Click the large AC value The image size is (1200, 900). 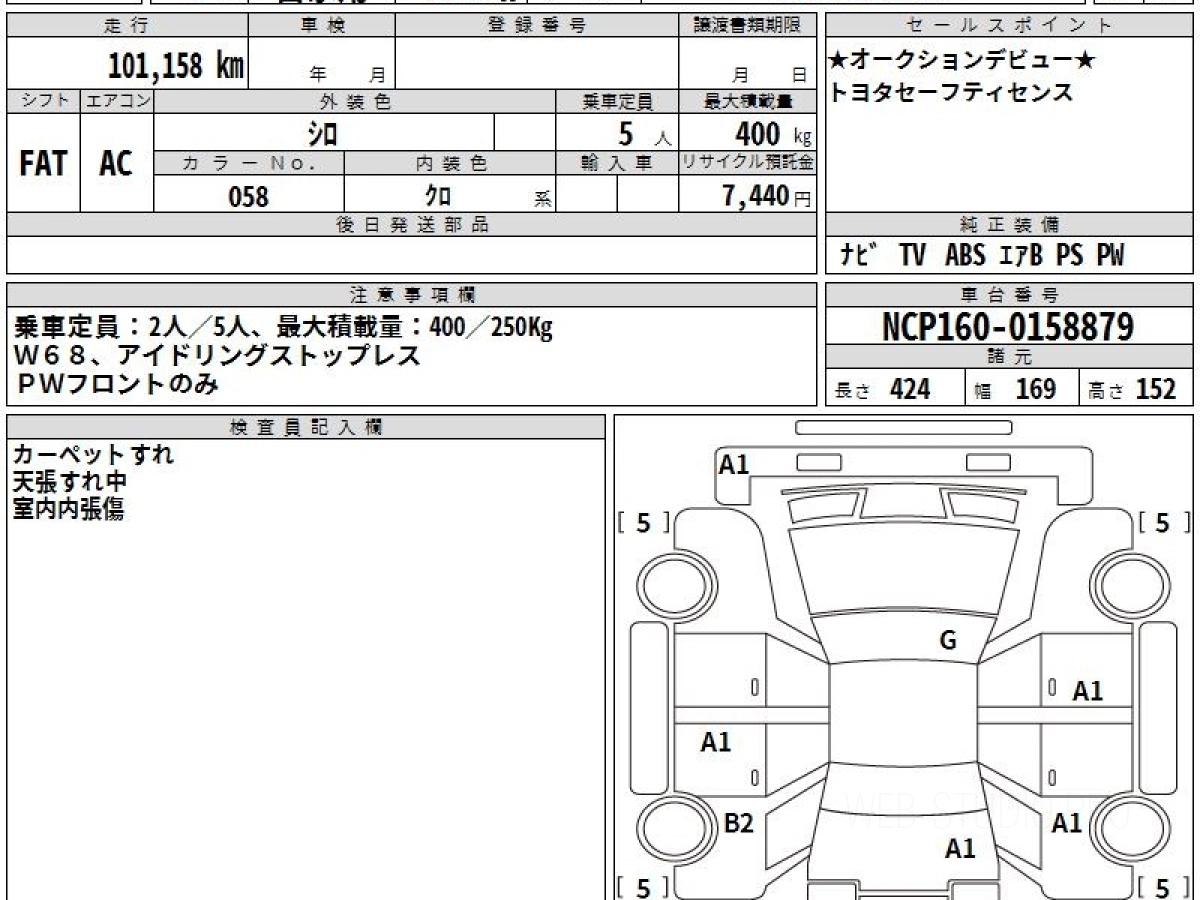pyautogui.click(x=116, y=163)
